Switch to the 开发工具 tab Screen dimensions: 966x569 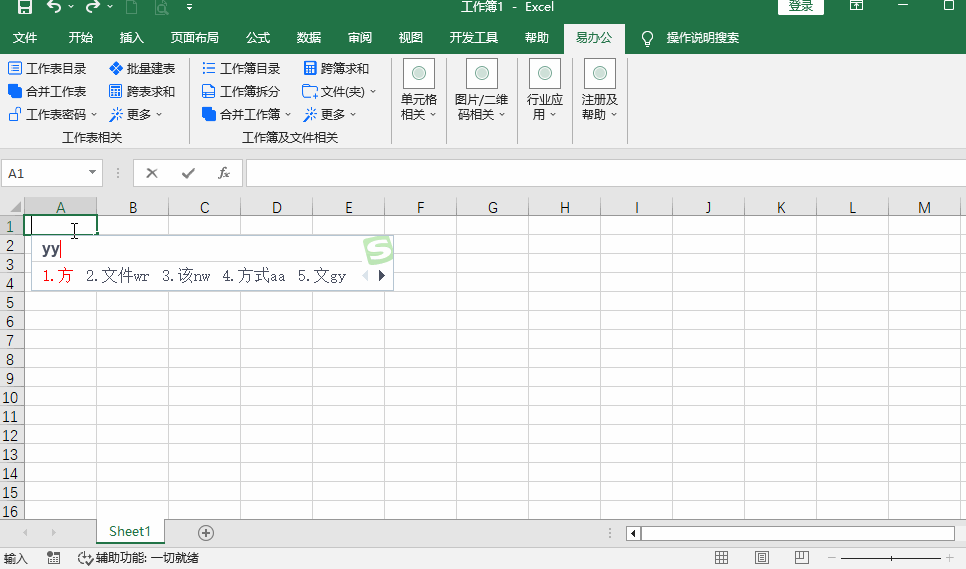tap(473, 38)
